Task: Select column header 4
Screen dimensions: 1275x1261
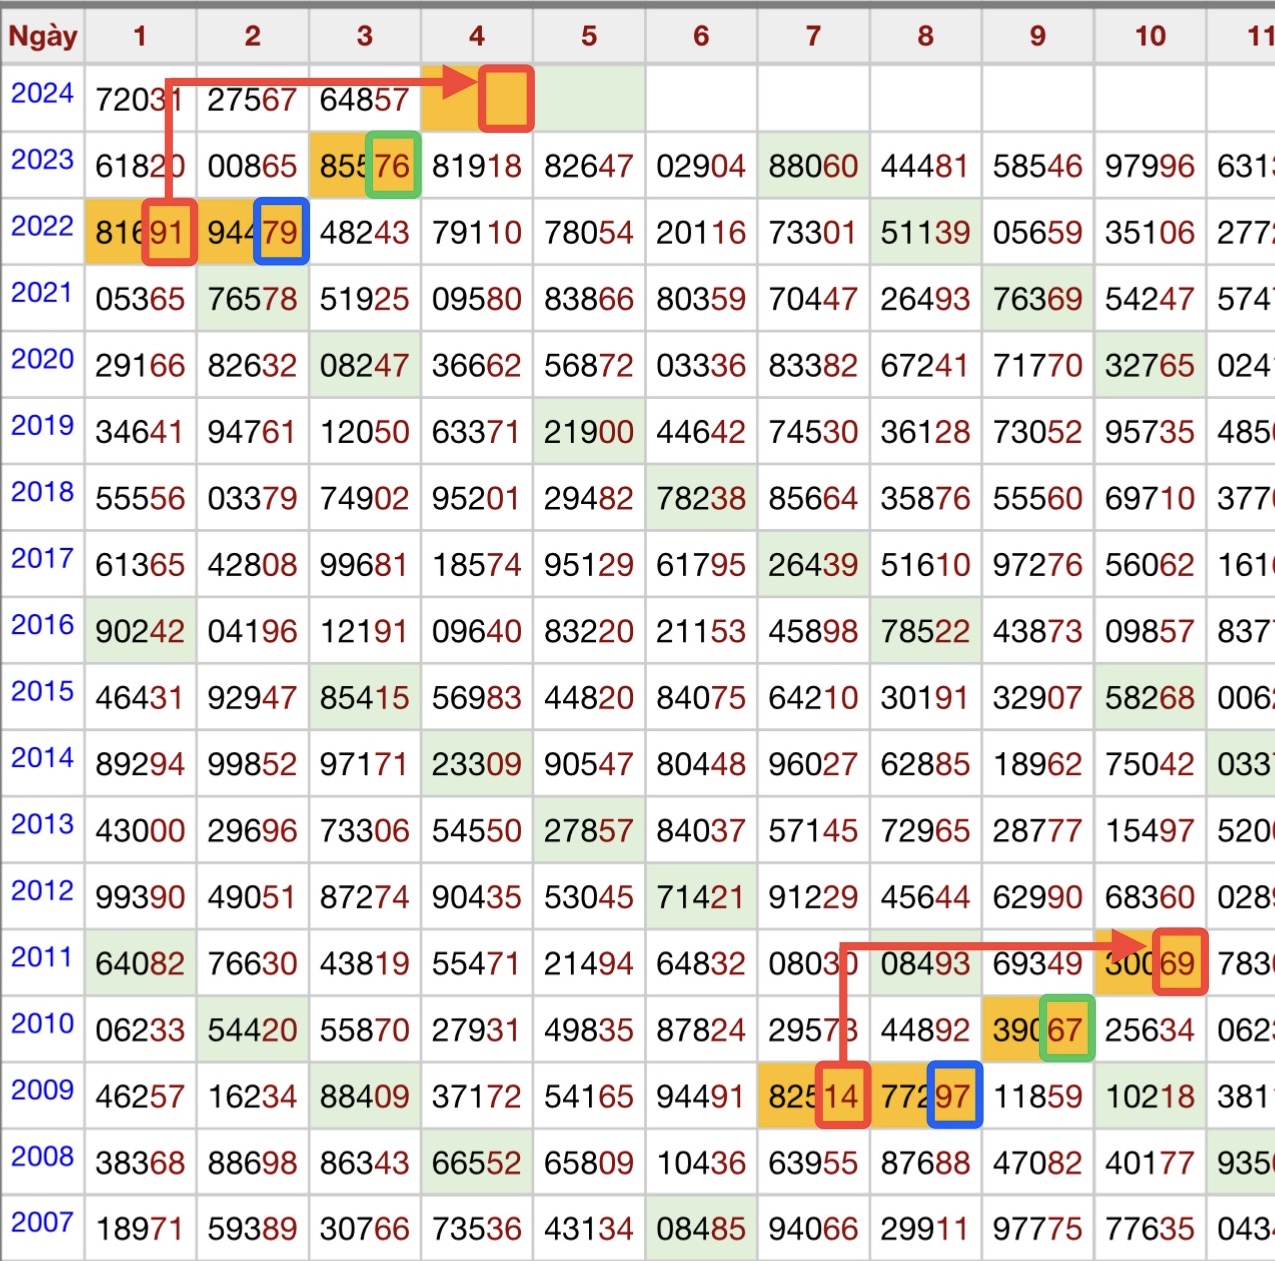Action: coord(477,37)
